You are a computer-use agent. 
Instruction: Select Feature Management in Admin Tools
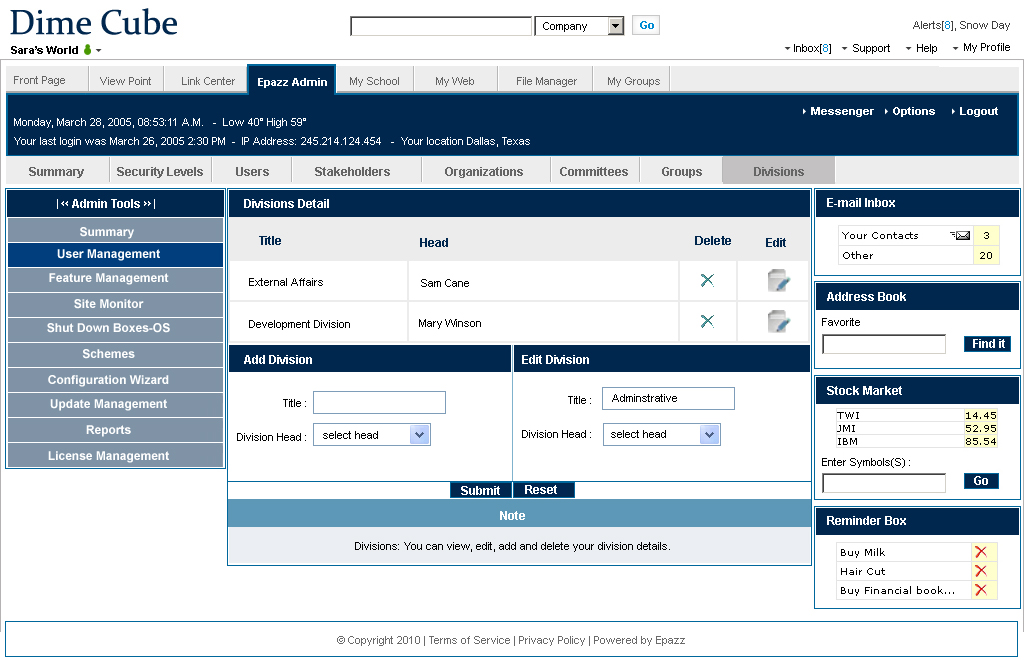pyautogui.click(x=108, y=278)
